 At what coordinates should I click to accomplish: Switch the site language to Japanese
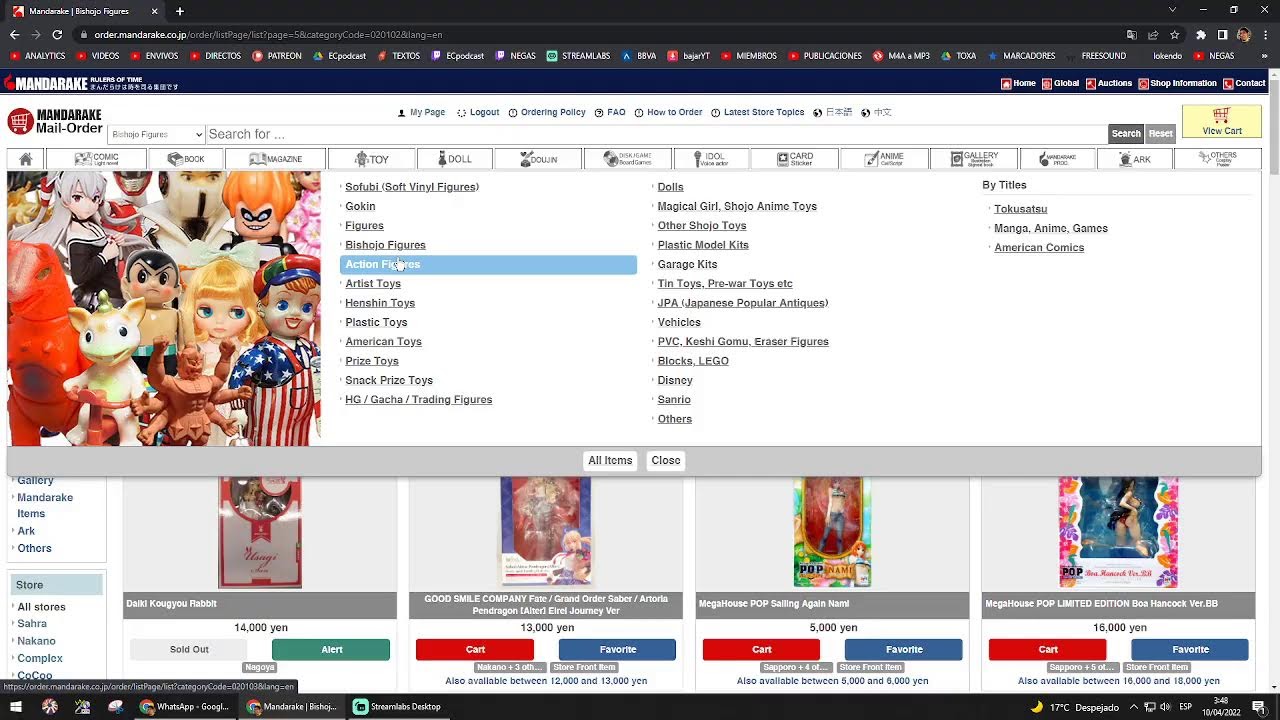[x=832, y=113]
